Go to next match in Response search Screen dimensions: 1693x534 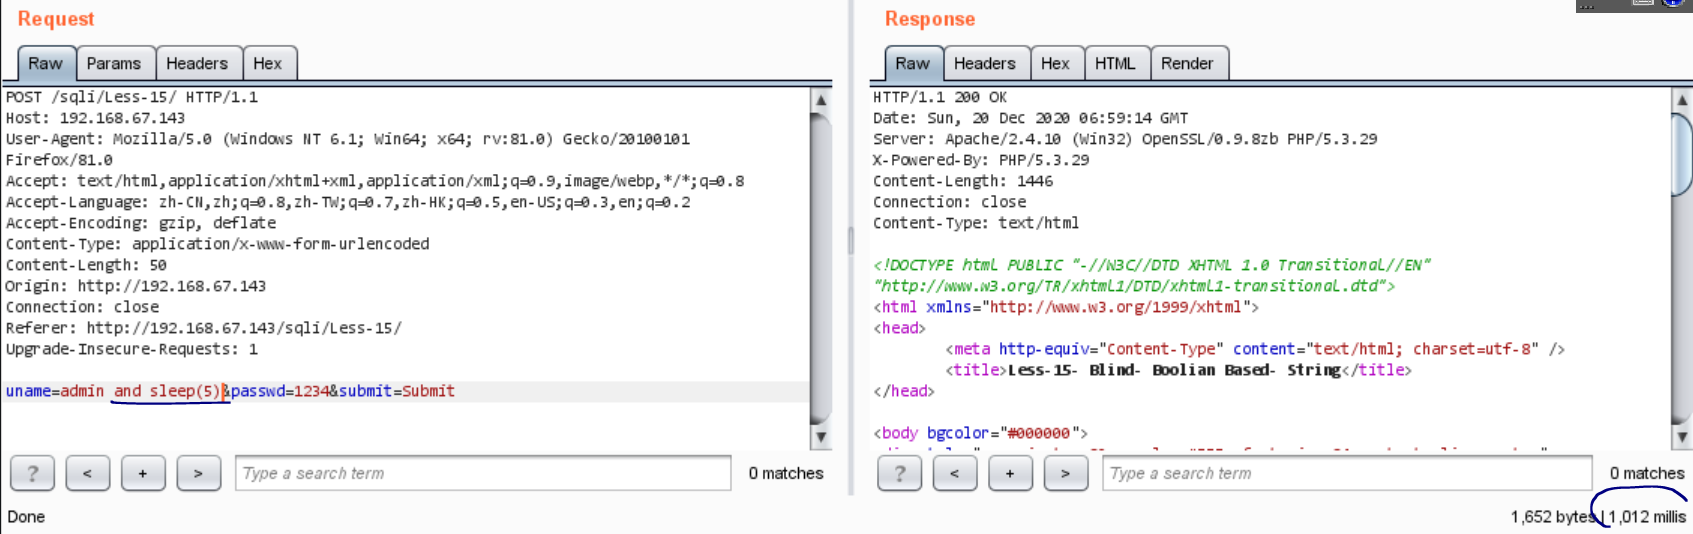(1065, 473)
